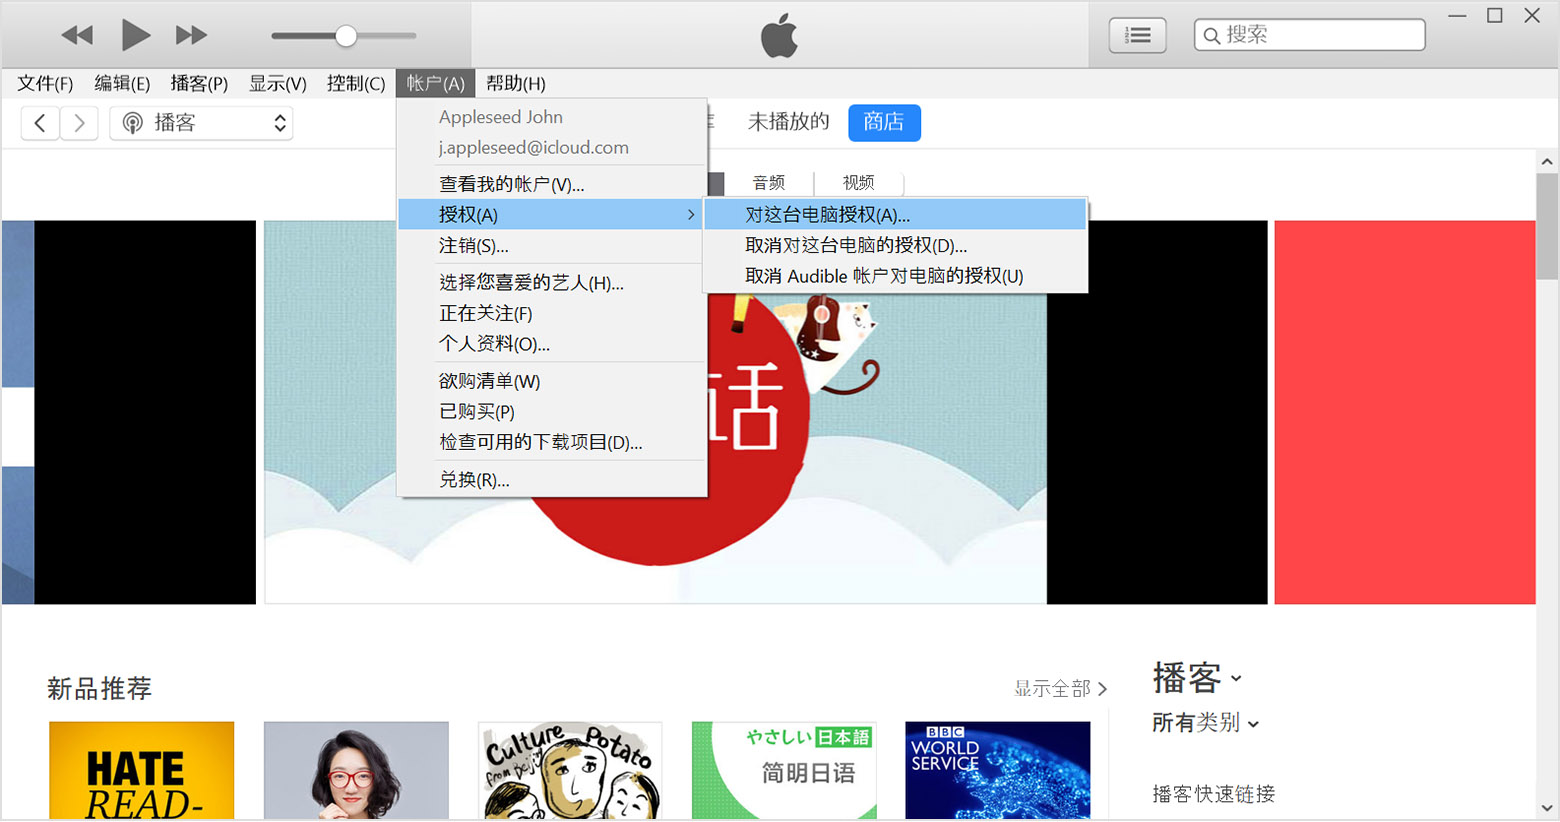Click the Appleseed John account name
The height and width of the screenshot is (822, 1560).
coord(501,117)
